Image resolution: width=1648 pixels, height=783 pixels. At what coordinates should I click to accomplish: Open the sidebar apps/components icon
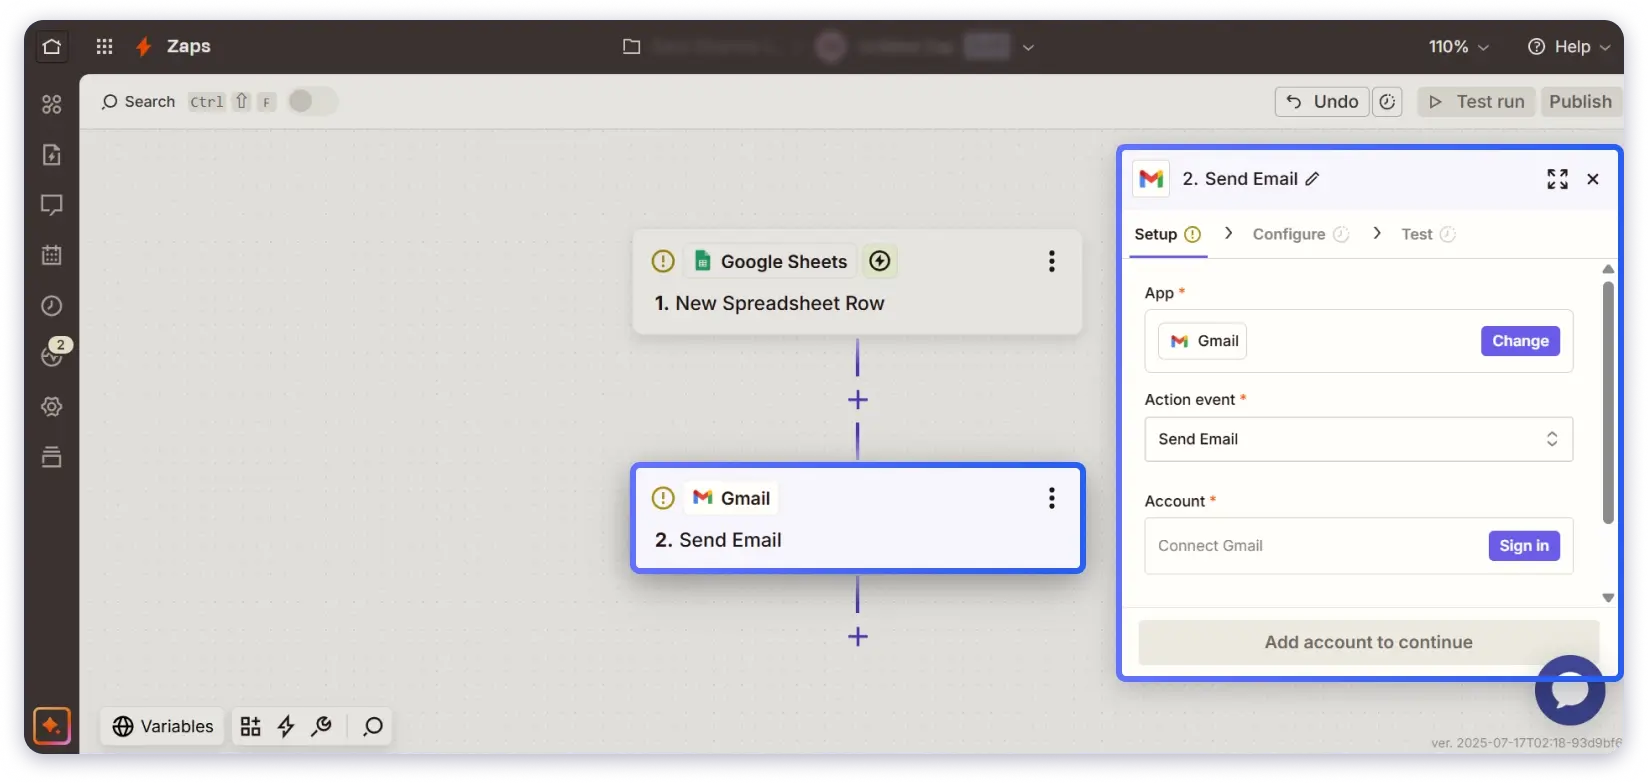pyautogui.click(x=52, y=104)
